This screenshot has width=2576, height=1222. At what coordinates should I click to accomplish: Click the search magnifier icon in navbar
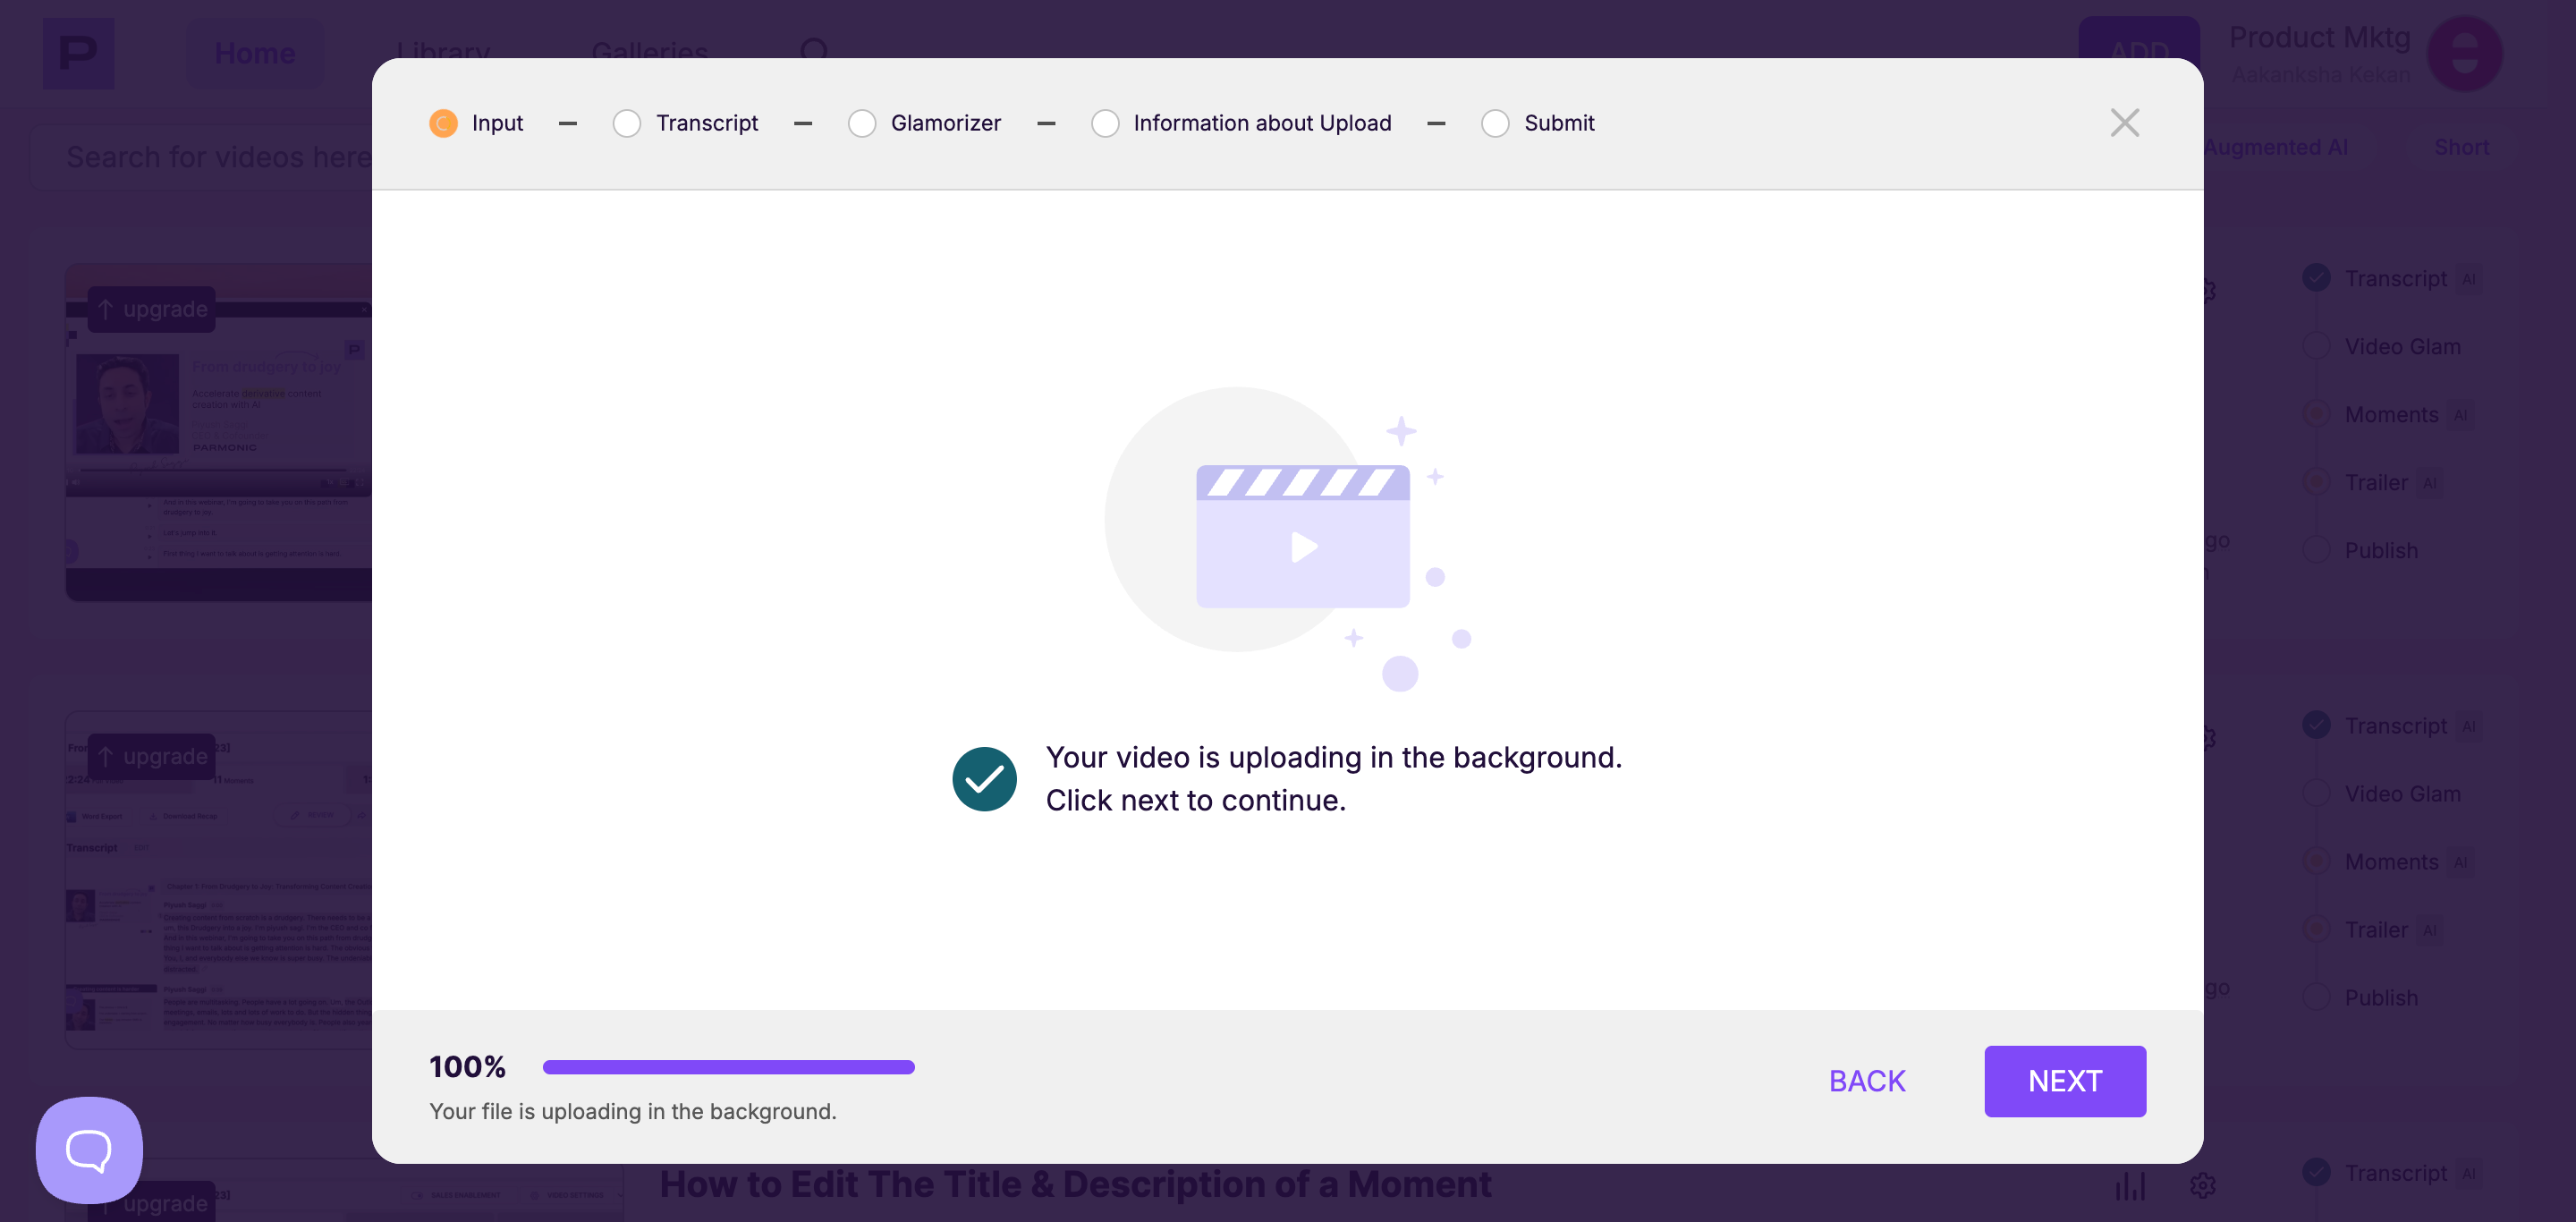815,52
